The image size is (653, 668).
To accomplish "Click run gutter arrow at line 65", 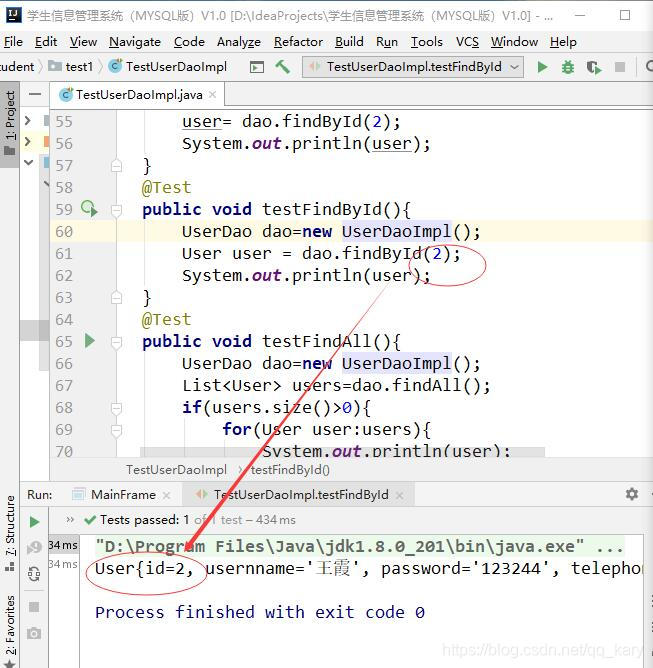I will click(89, 341).
